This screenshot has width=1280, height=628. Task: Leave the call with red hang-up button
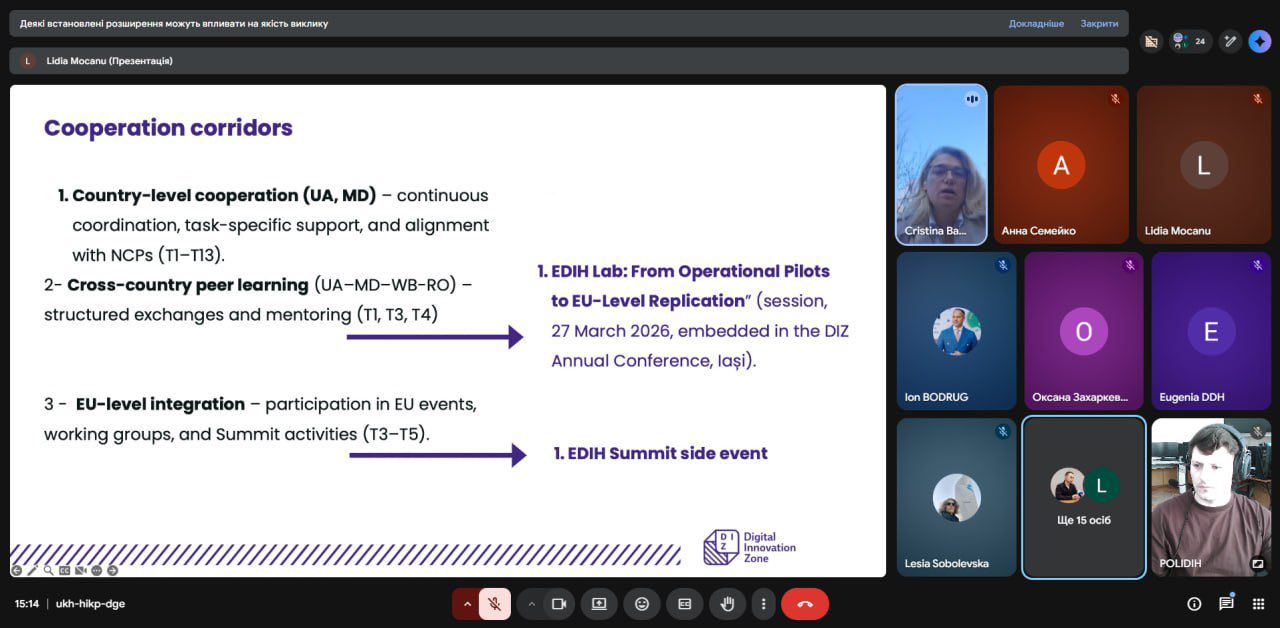pos(805,604)
